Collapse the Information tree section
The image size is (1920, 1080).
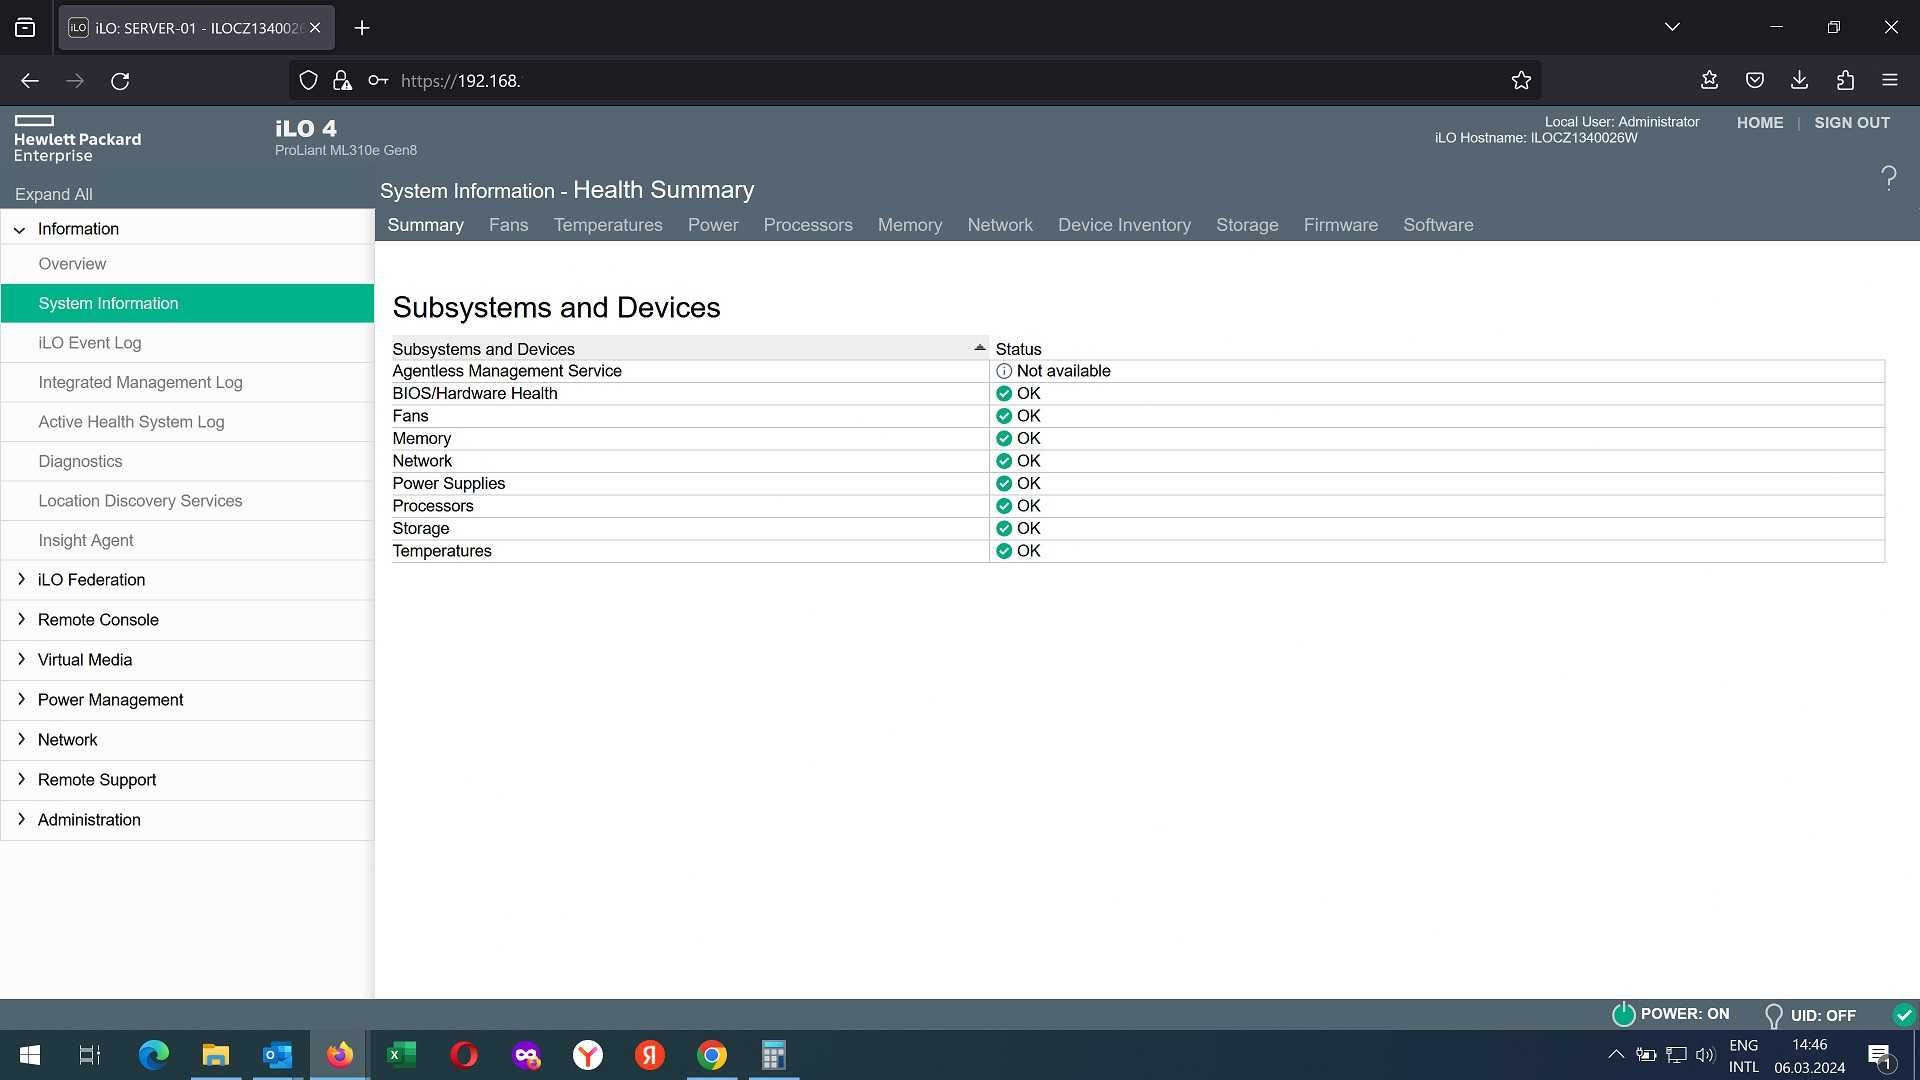click(19, 229)
